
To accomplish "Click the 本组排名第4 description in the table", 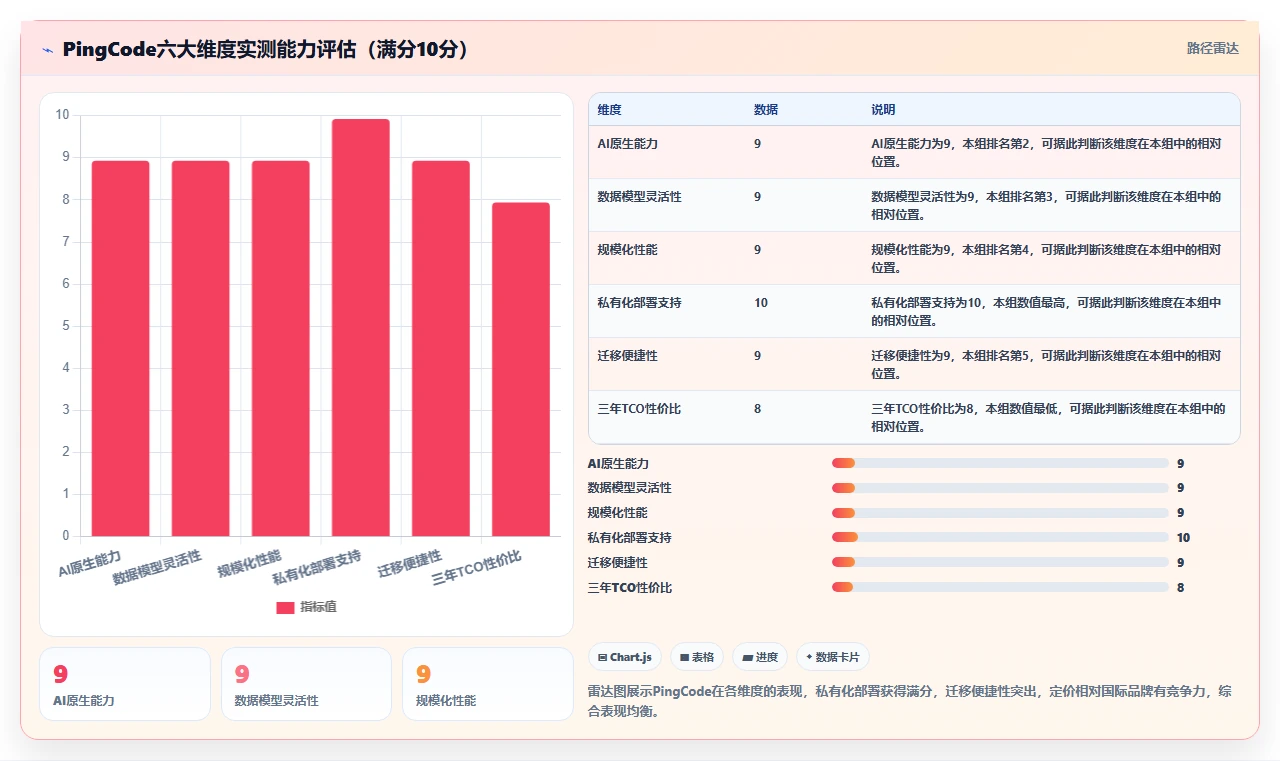I will coord(1046,258).
